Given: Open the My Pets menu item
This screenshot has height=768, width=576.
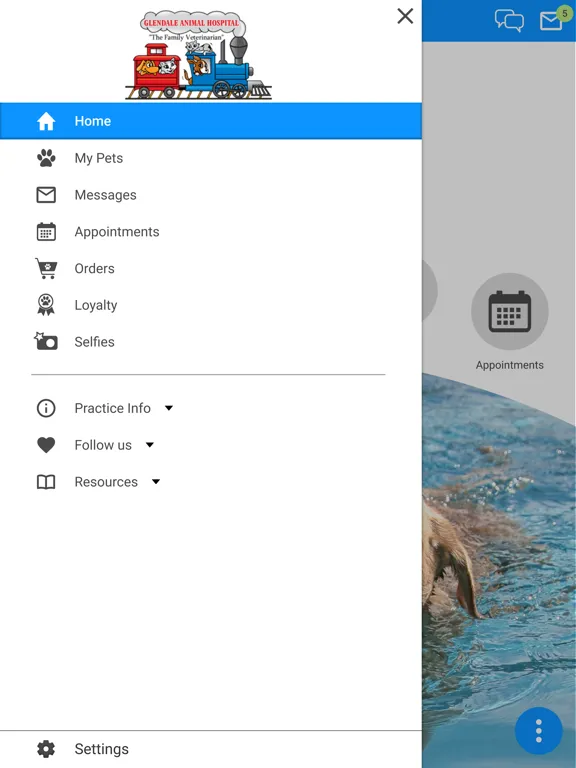Looking at the screenshot, I should pyautogui.click(x=211, y=158).
